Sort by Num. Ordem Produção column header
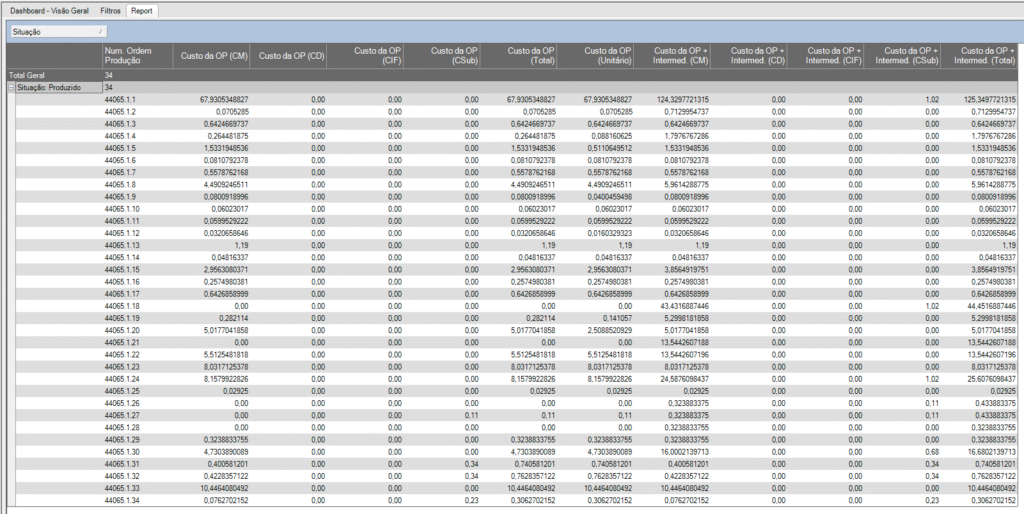Viewport: 1024px width, 514px height. click(137, 56)
